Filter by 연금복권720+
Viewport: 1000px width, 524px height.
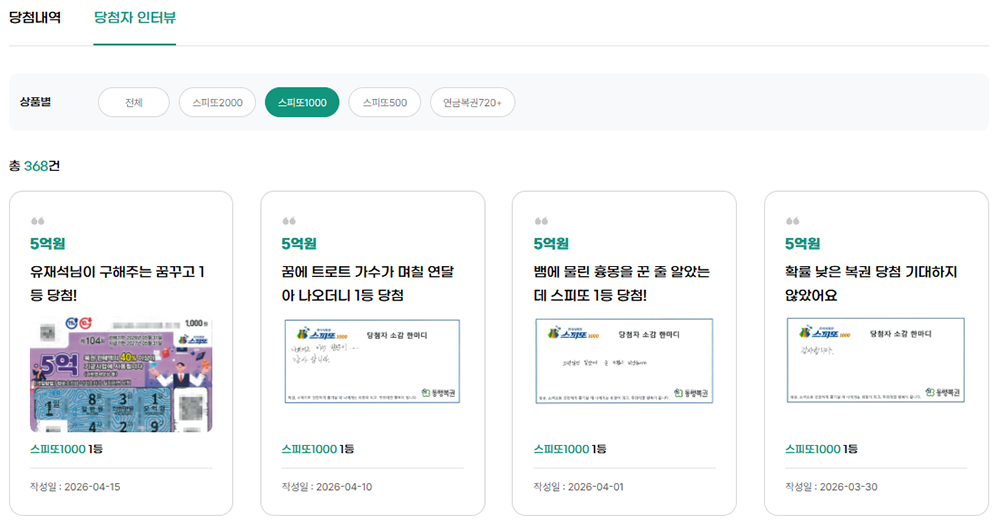(x=473, y=102)
